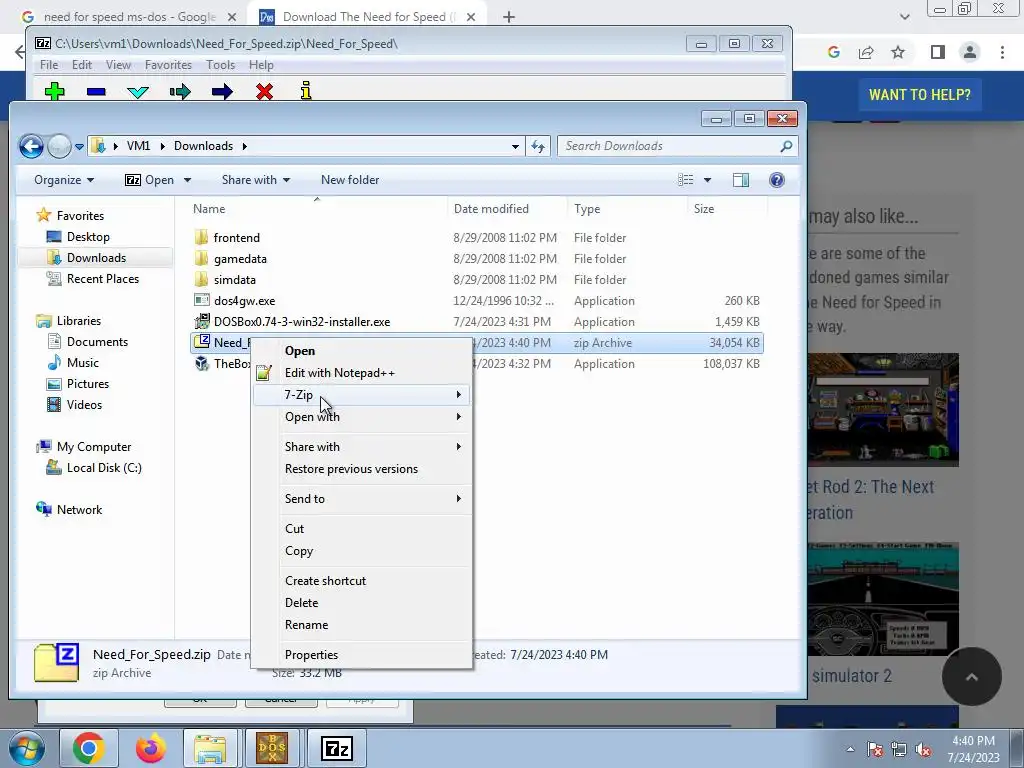Select the dos4gw.exe file icon

pyautogui.click(x=202, y=300)
